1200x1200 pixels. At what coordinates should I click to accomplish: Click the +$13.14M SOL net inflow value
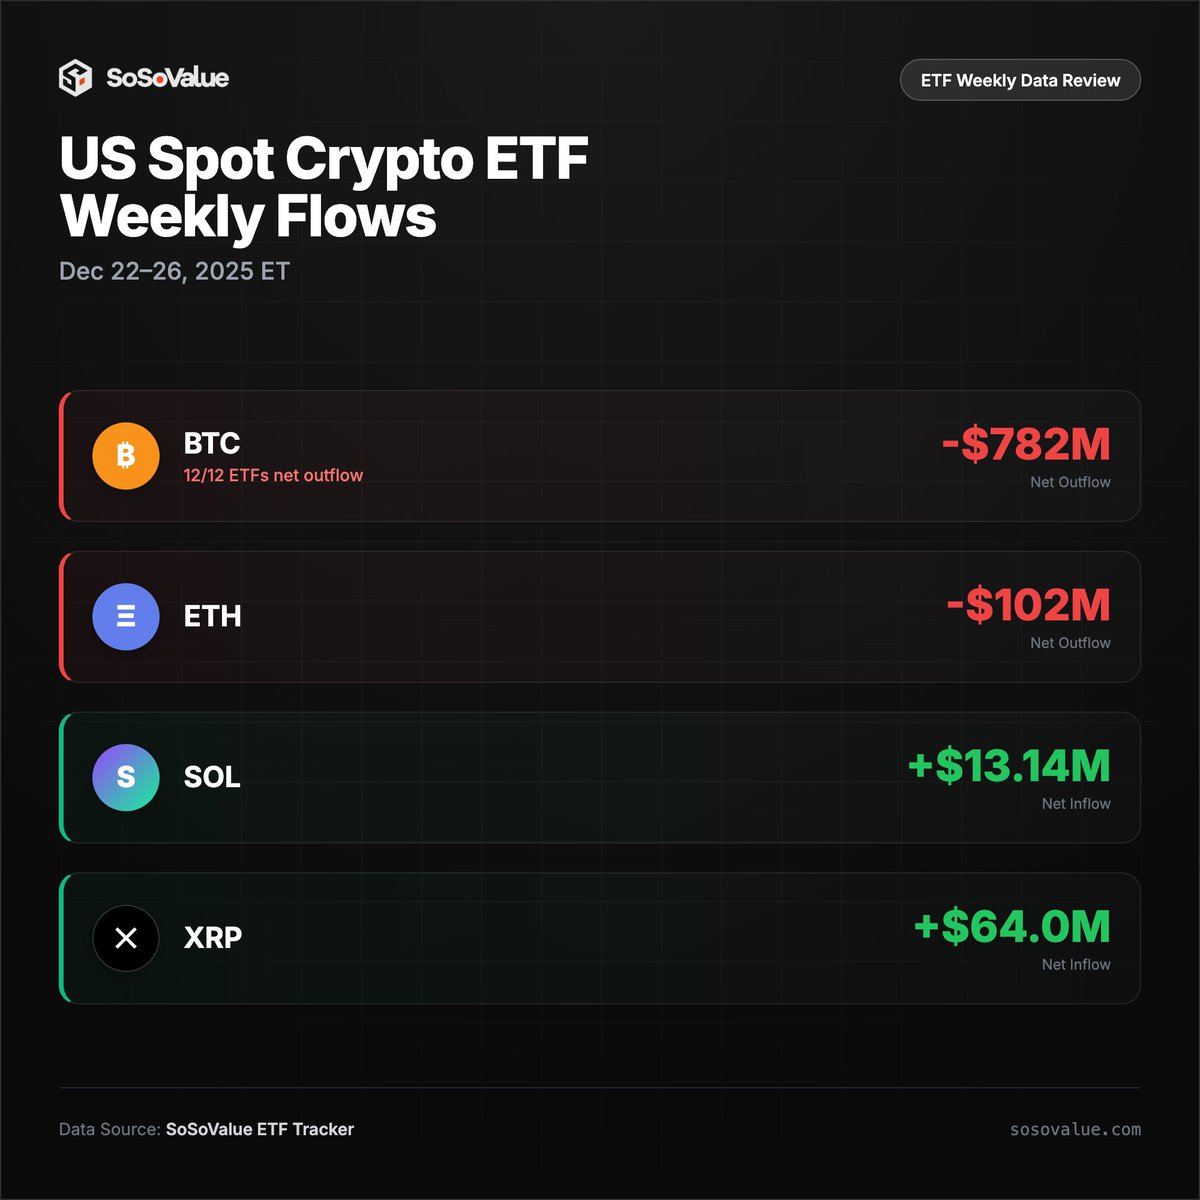pos(1009,766)
